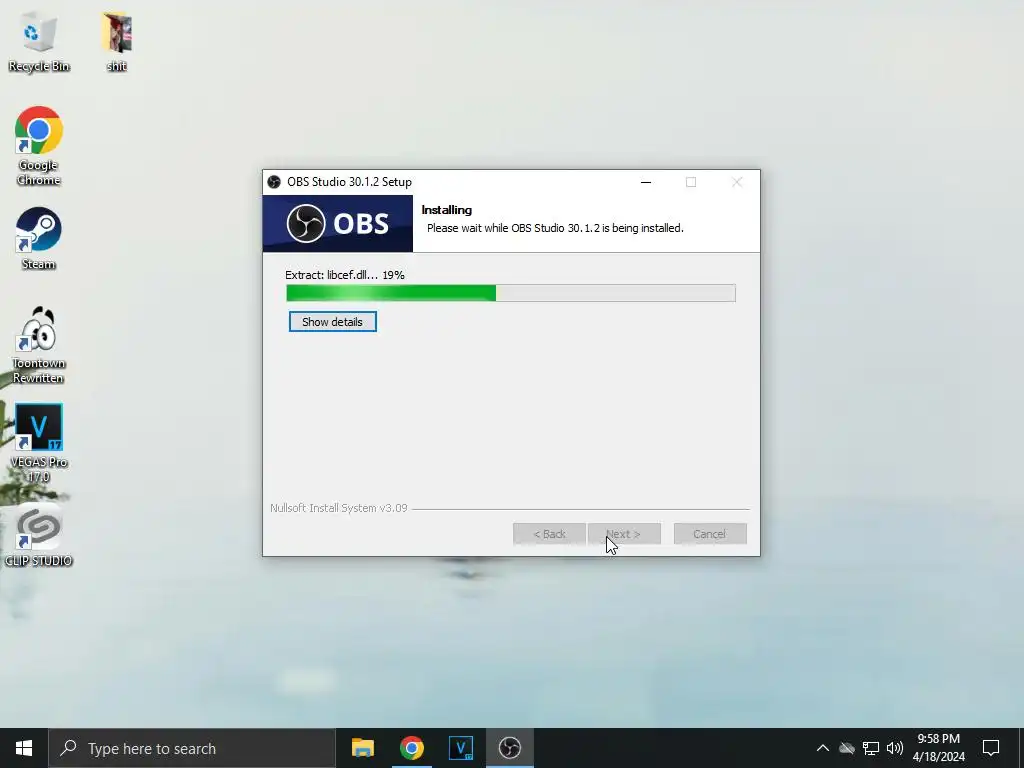Screen dimensions: 1024x768
Task: Open the OneDrive cloud tray icon
Action: pos(847,748)
